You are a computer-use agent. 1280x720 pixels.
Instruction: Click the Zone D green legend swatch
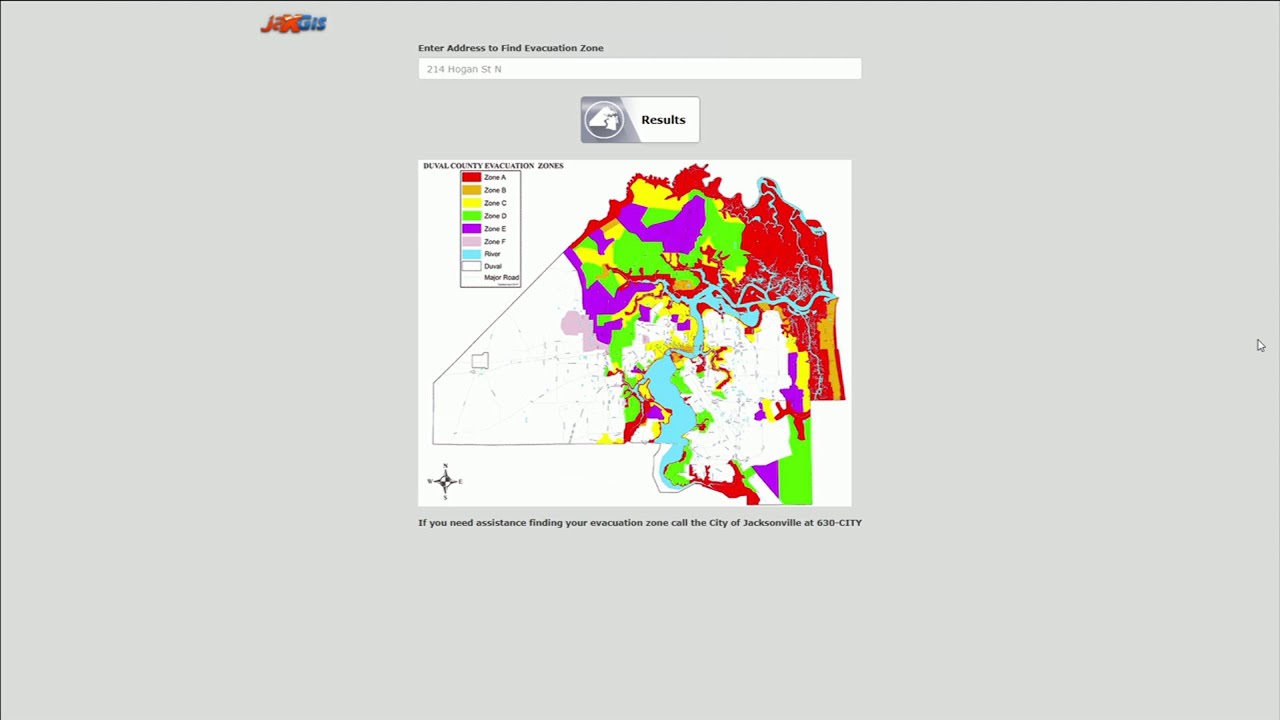(471, 216)
